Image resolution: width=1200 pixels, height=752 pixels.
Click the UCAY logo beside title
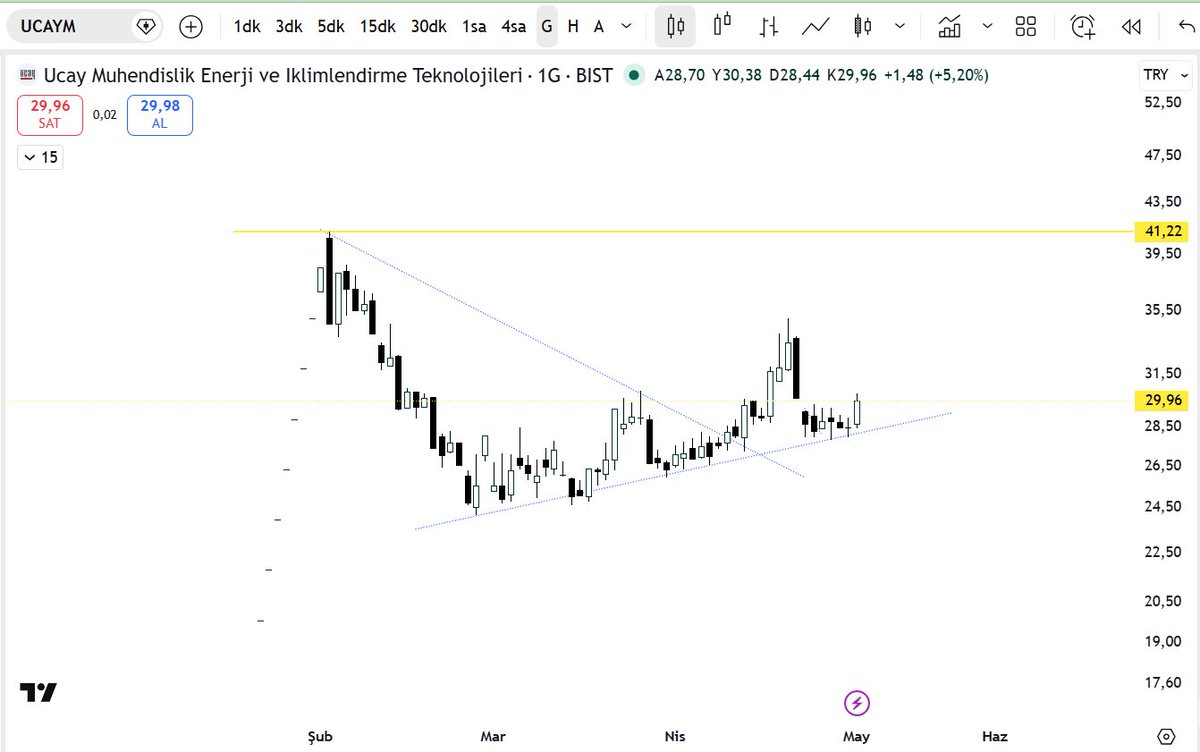[29, 75]
